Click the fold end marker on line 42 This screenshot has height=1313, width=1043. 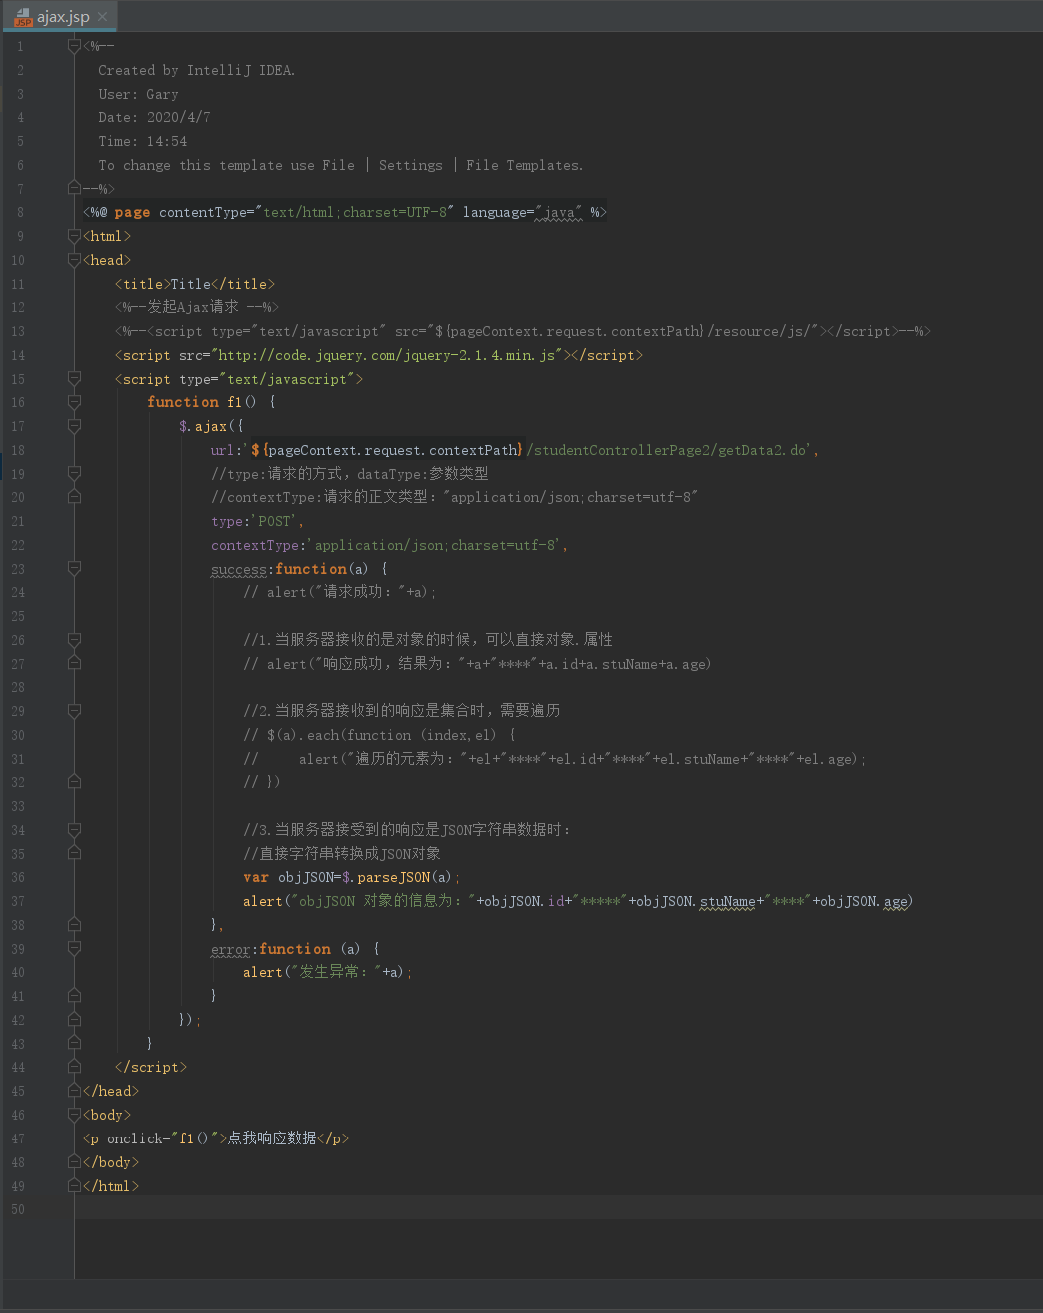[74, 1019]
